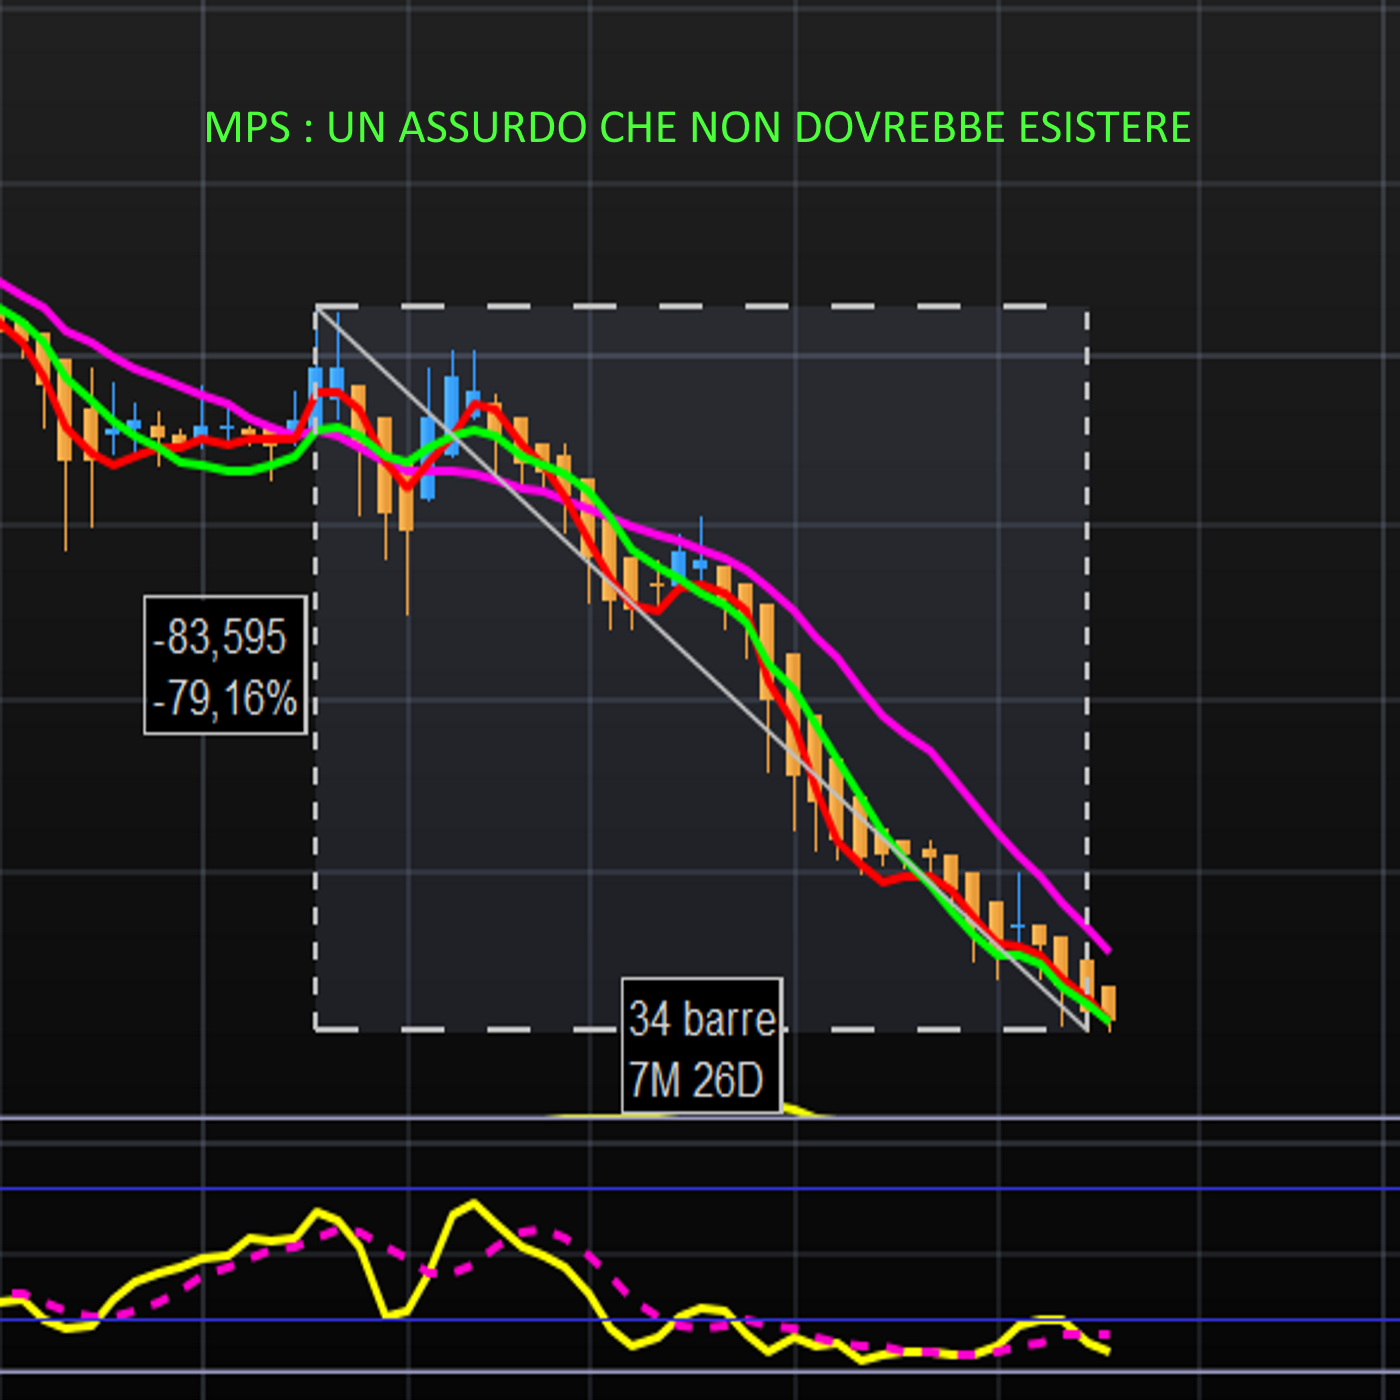1400x1400 pixels.
Task: Select the top-left corner of the dashed measurement box
Action: [316, 307]
